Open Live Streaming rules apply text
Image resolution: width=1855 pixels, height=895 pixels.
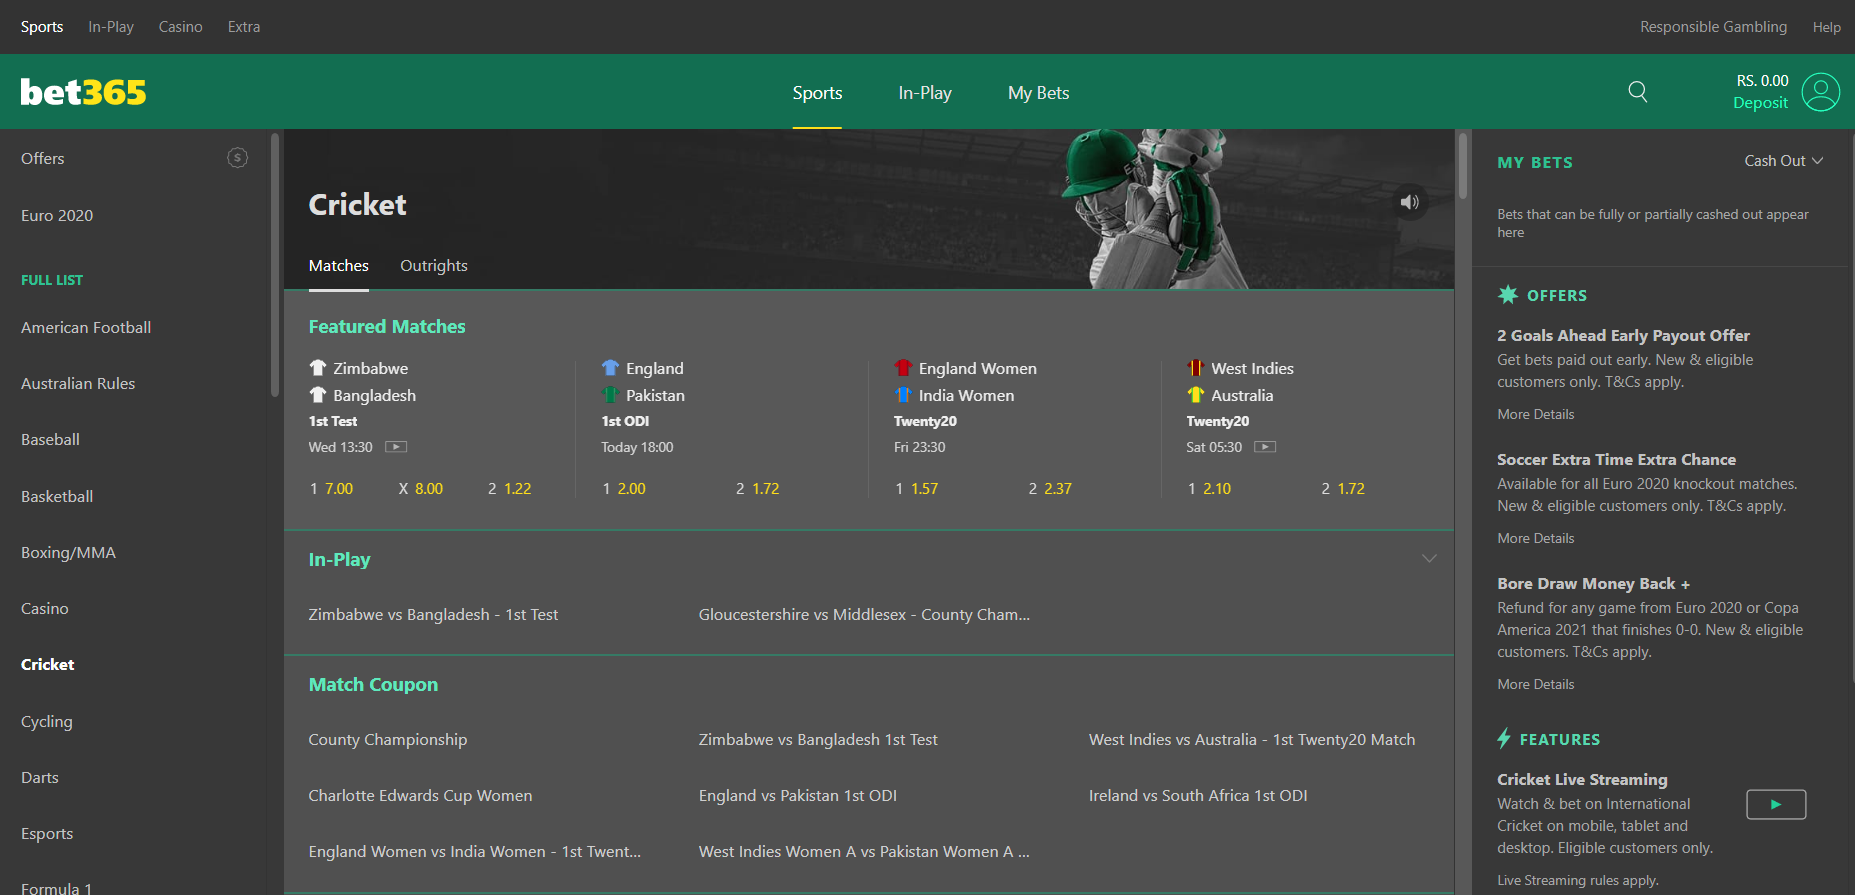click(x=1578, y=881)
